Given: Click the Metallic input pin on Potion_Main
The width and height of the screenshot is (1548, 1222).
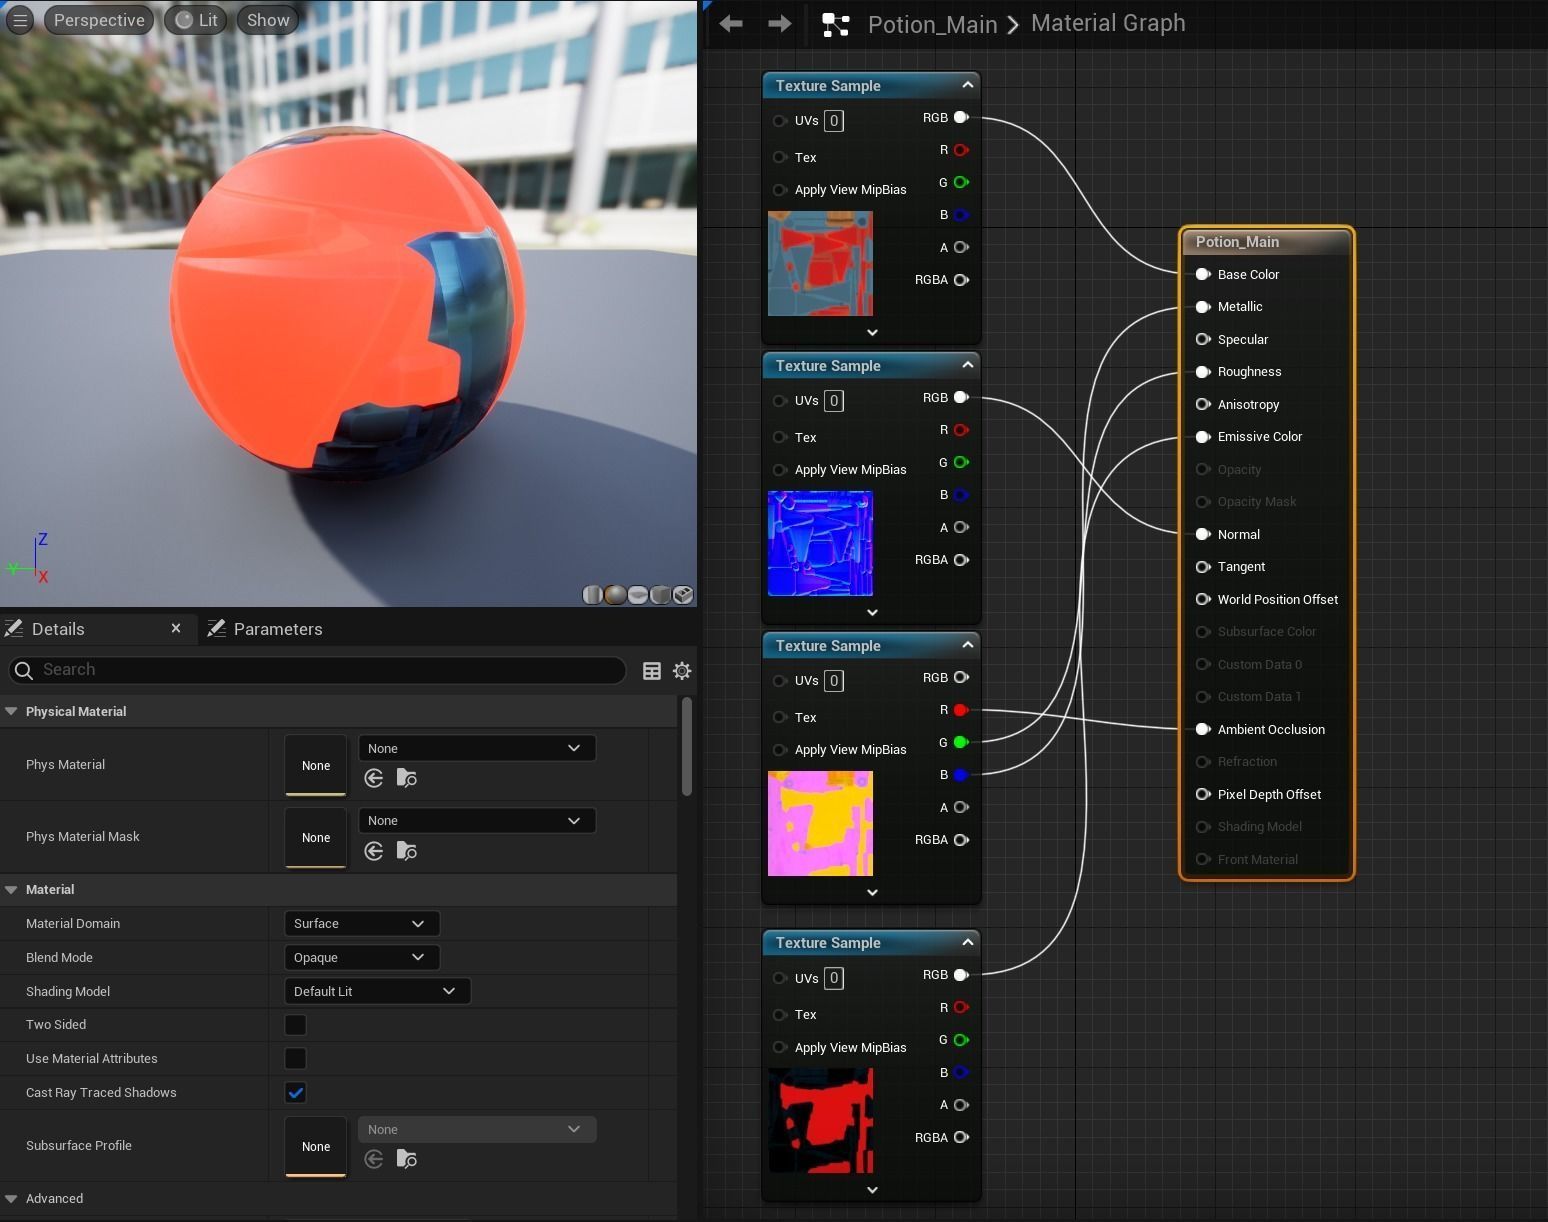Looking at the screenshot, I should 1203,307.
